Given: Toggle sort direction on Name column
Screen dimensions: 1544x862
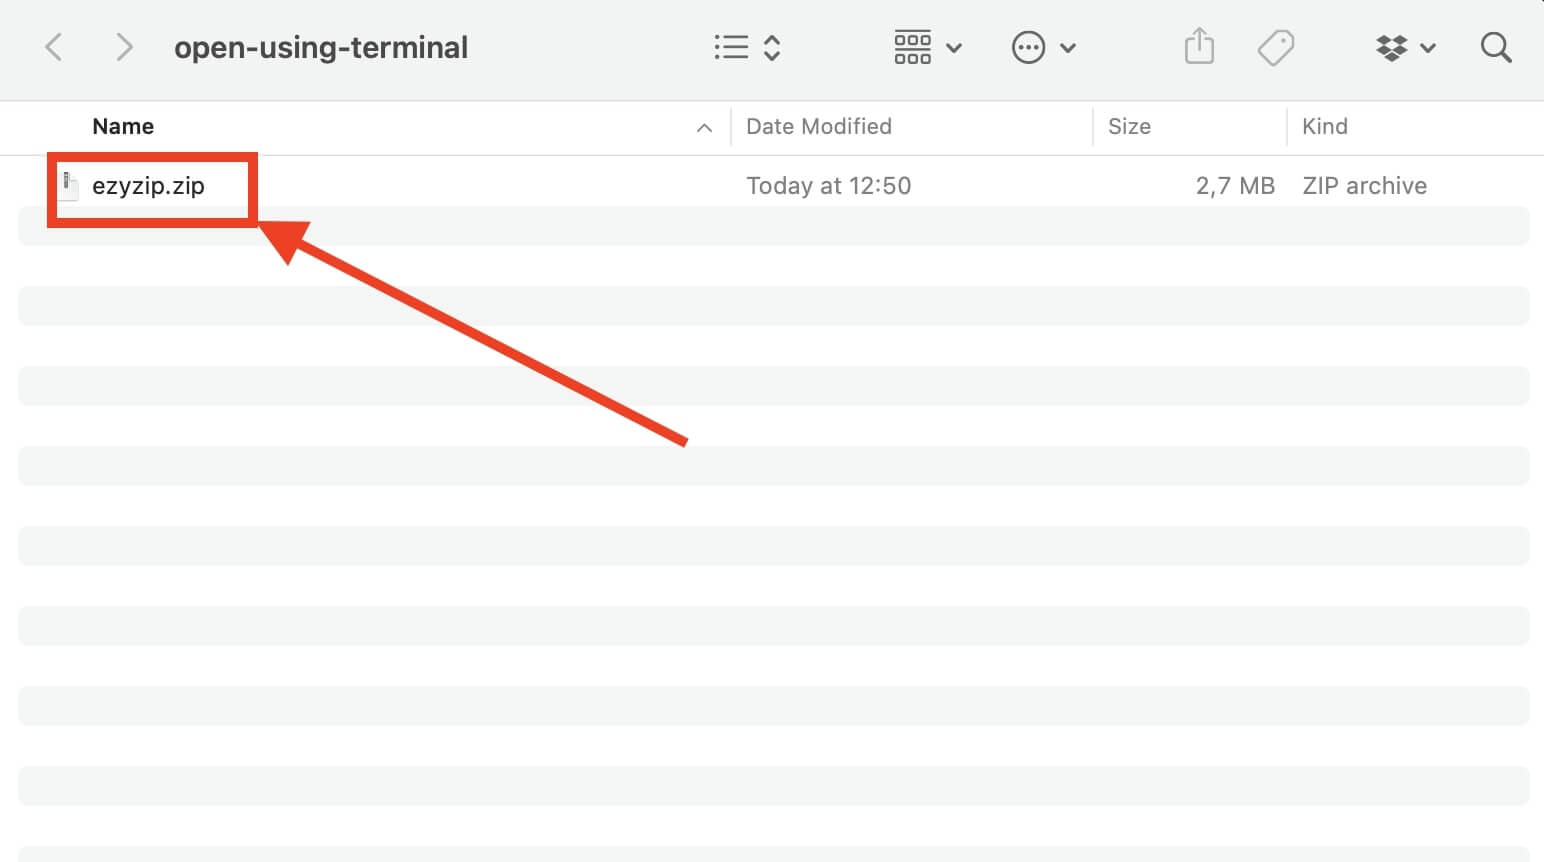Looking at the screenshot, I should 704,128.
